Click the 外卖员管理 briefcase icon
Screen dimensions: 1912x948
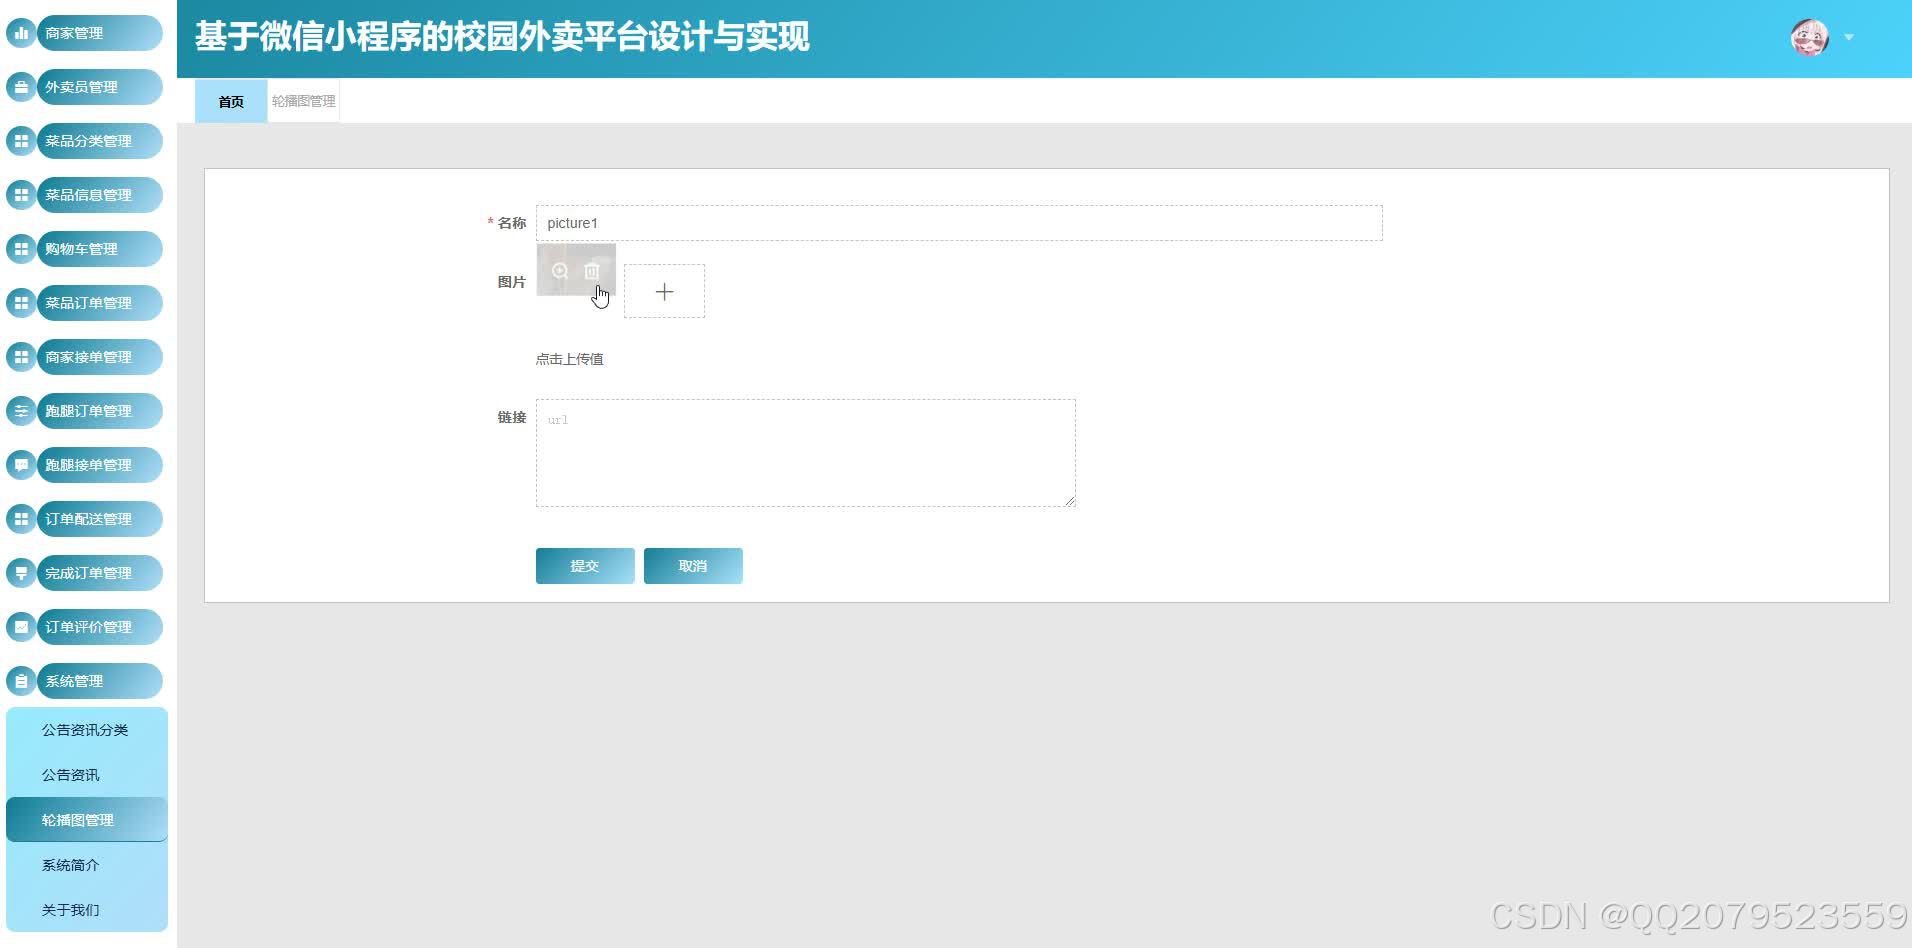pos(20,86)
